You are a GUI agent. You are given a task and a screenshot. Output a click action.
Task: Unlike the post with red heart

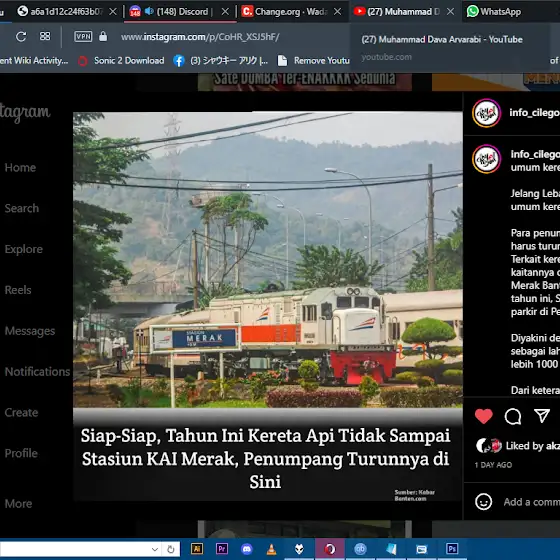click(484, 416)
